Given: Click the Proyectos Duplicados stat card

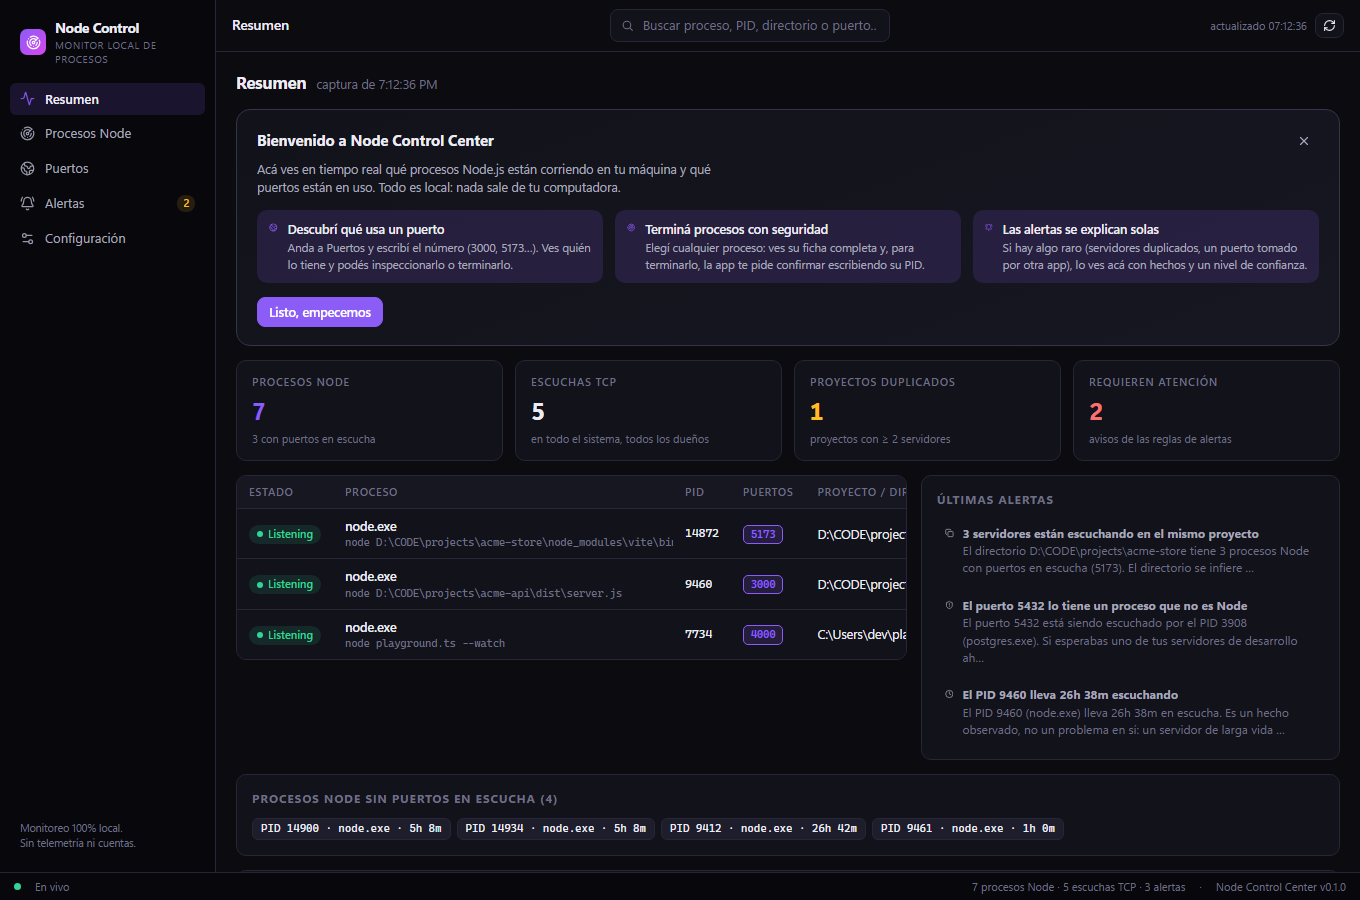Looking at the screenshot, I should click(927, 410).
